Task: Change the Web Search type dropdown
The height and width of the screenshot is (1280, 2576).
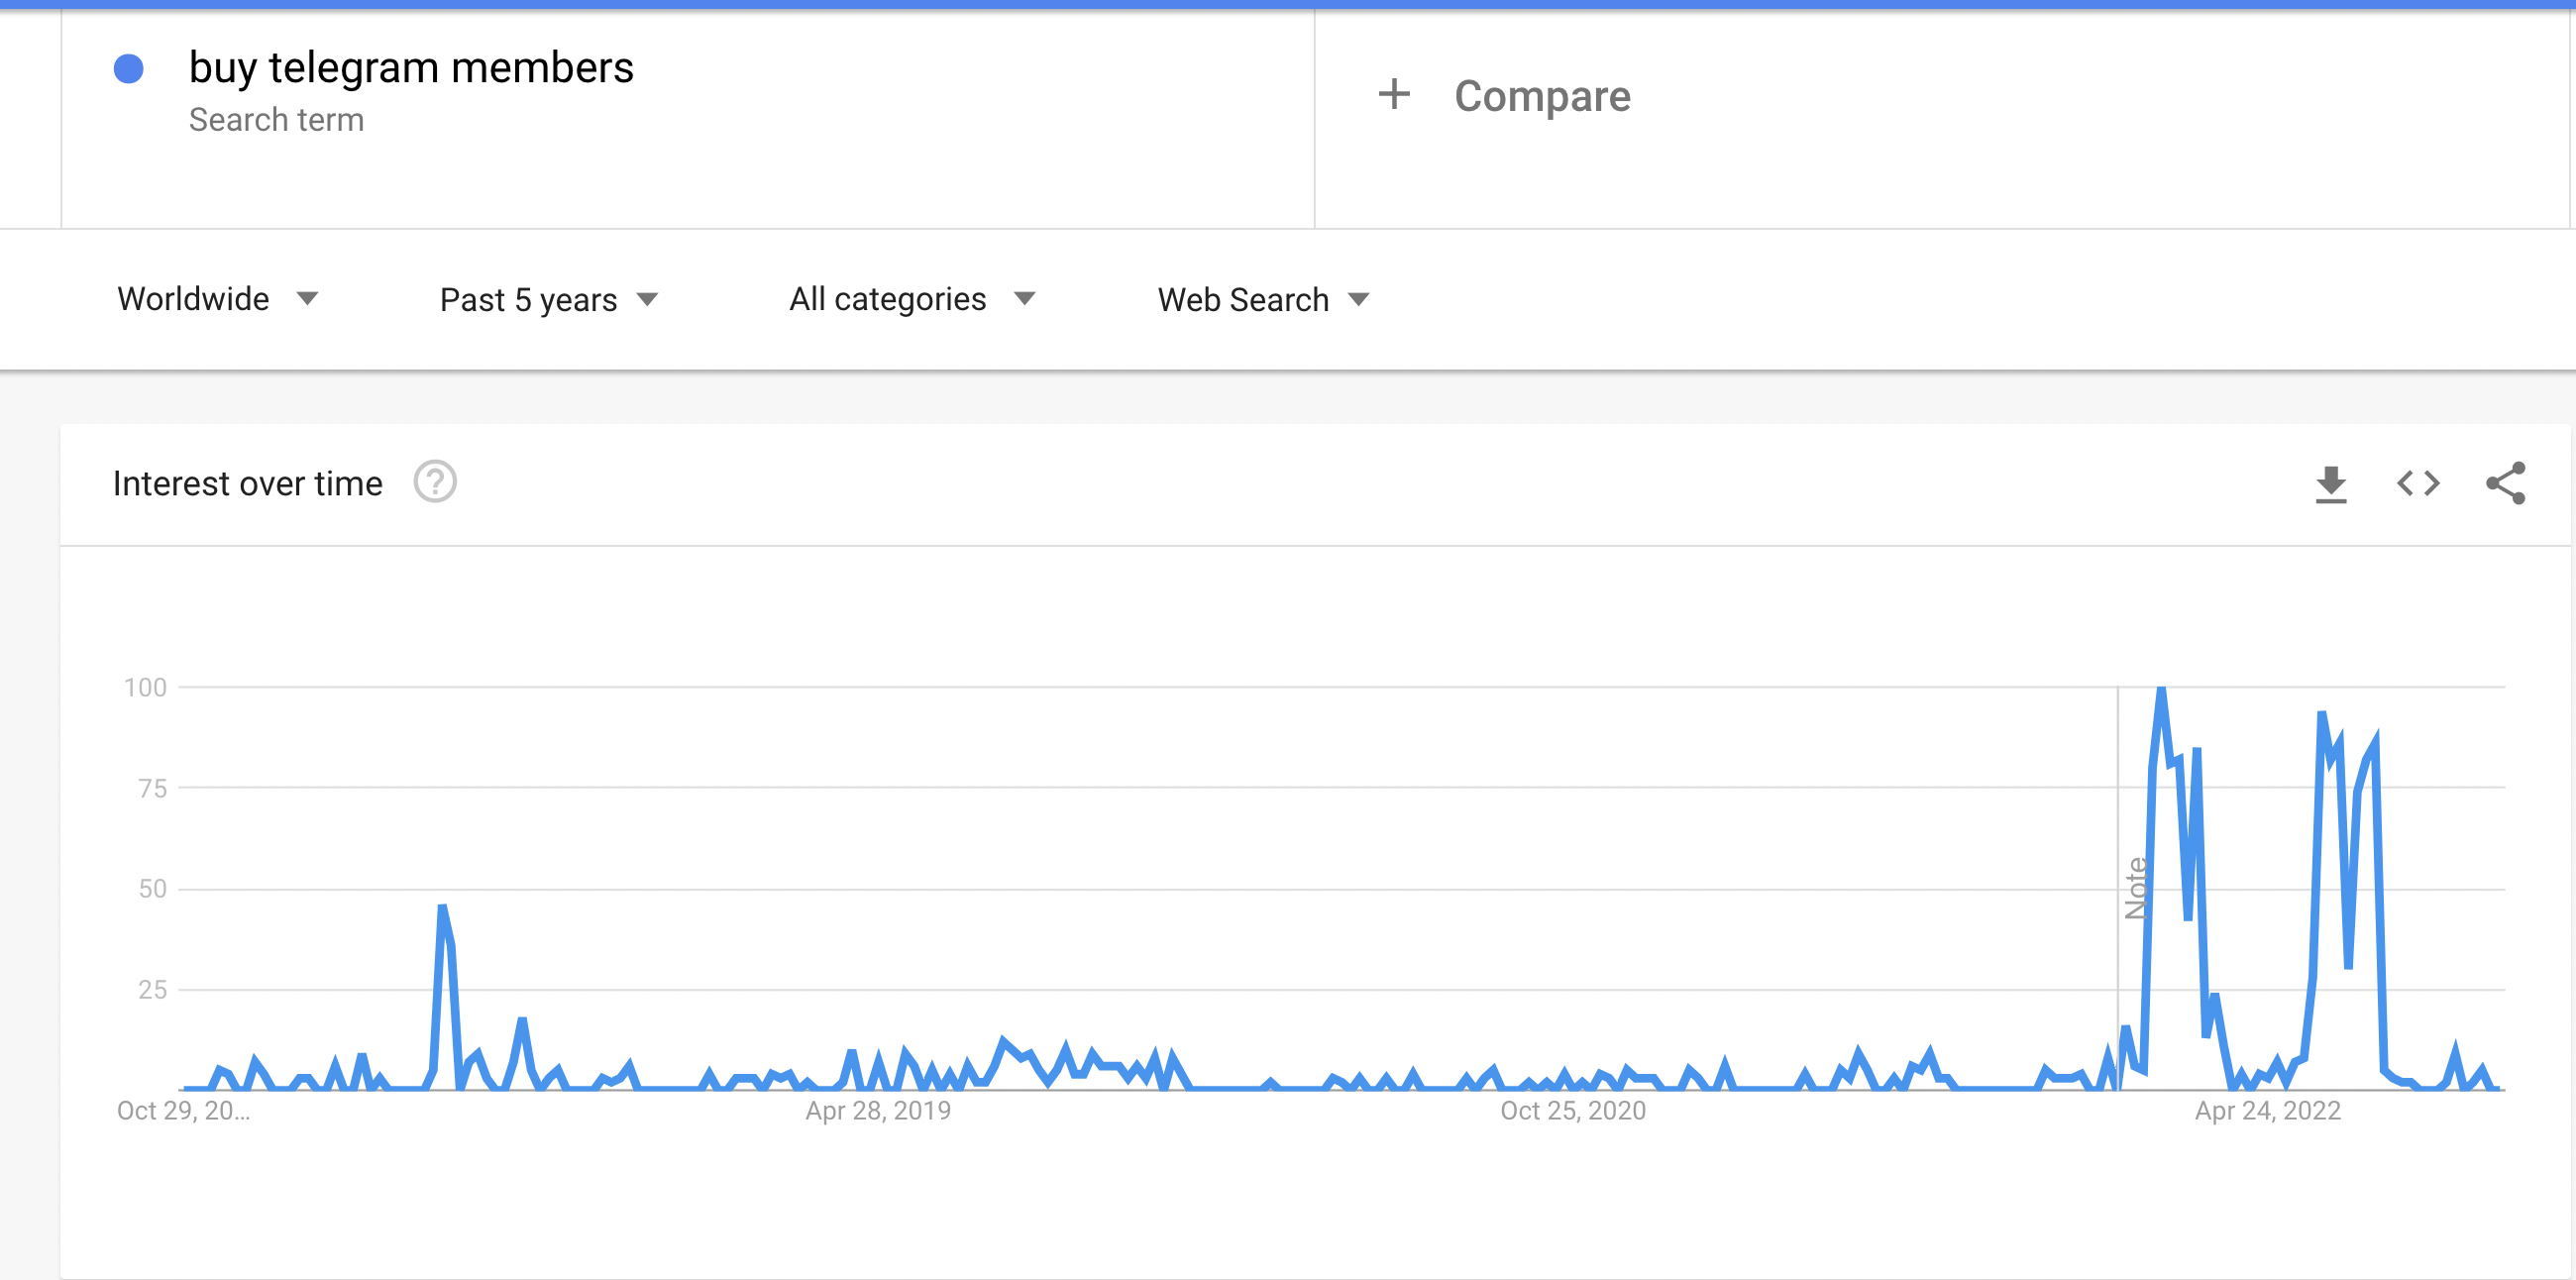Action: 1262,300
